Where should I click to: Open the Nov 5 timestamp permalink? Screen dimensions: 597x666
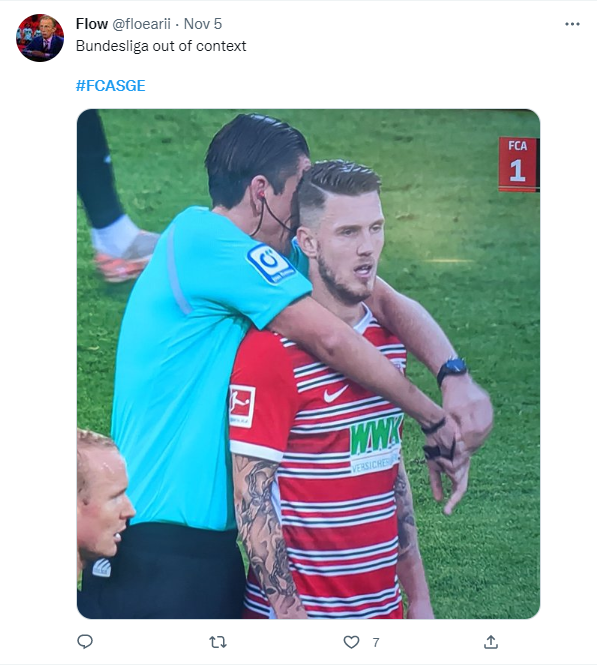click(x=203, y=24)
